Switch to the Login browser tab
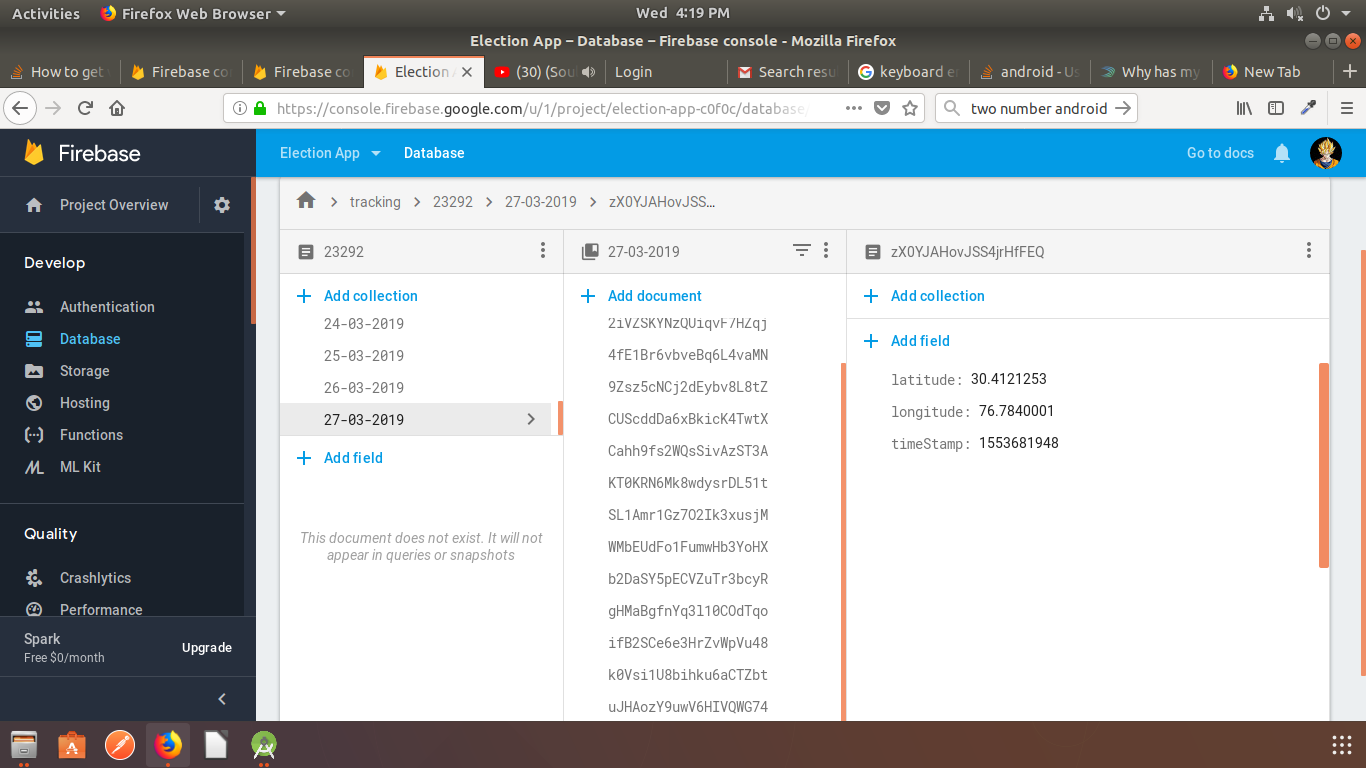1366x768 pixels. coord(666,72)
